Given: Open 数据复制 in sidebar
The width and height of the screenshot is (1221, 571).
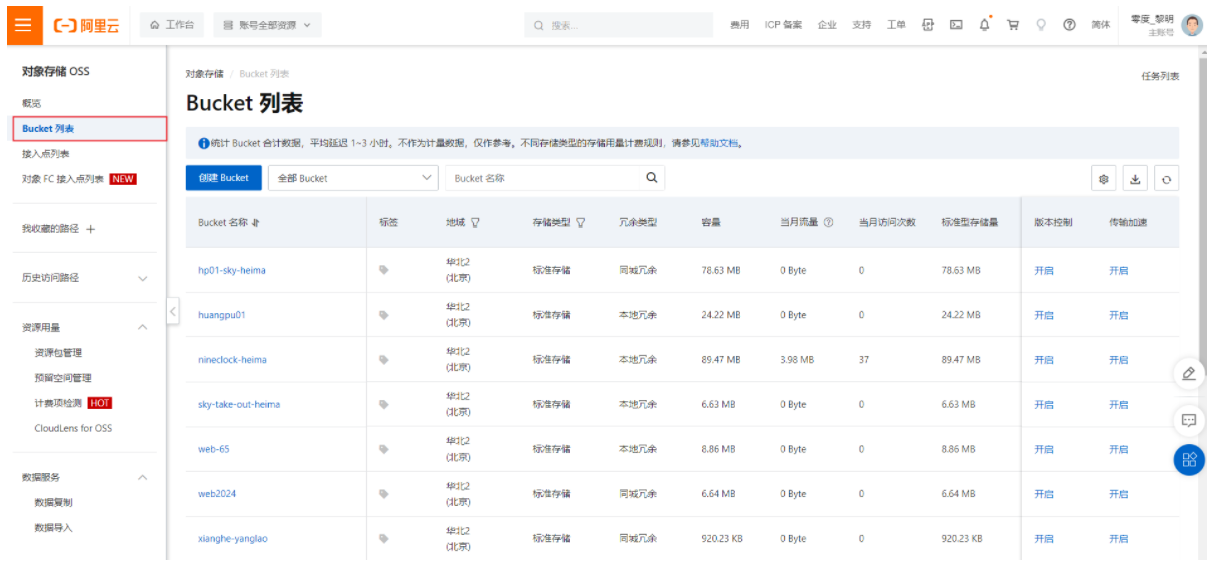Looking at the screenshot, I should 53,502.
